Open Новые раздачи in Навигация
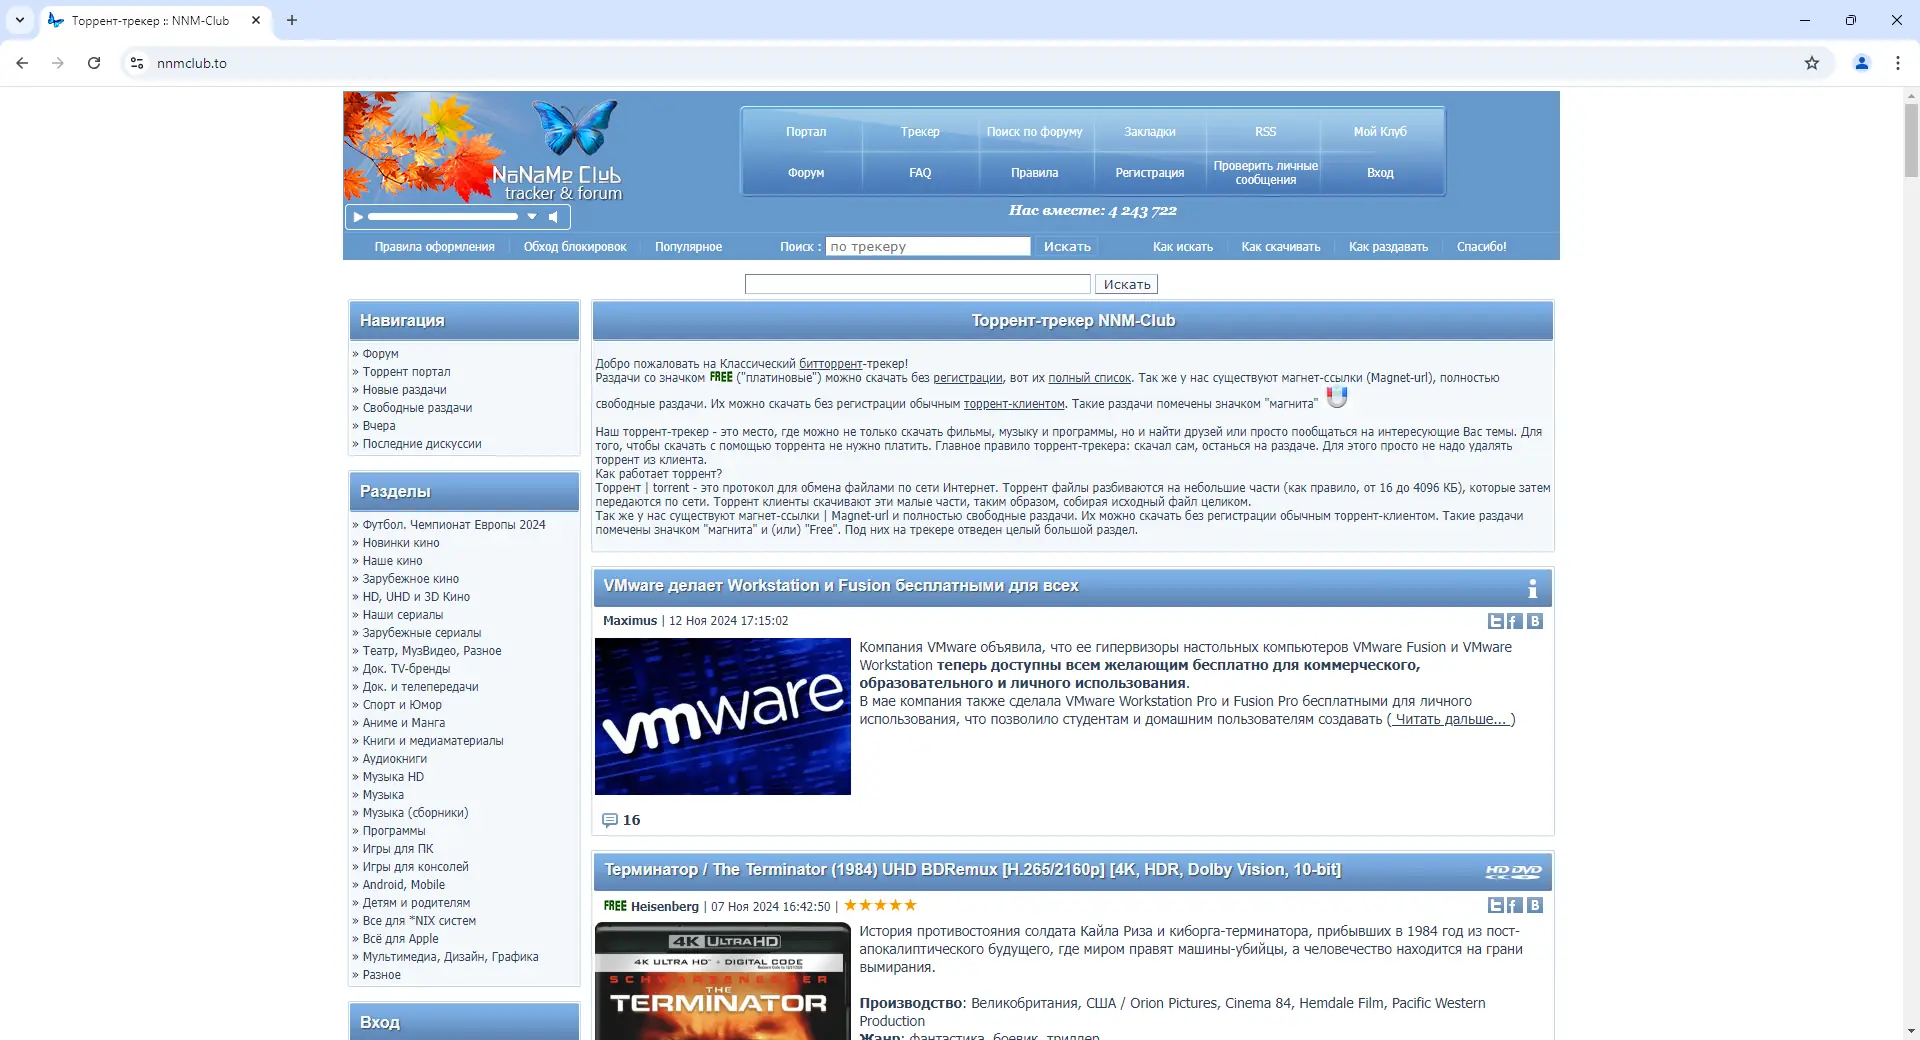Image resolution: width=1920 pixels, height=1040 pixels. point(404,390)
